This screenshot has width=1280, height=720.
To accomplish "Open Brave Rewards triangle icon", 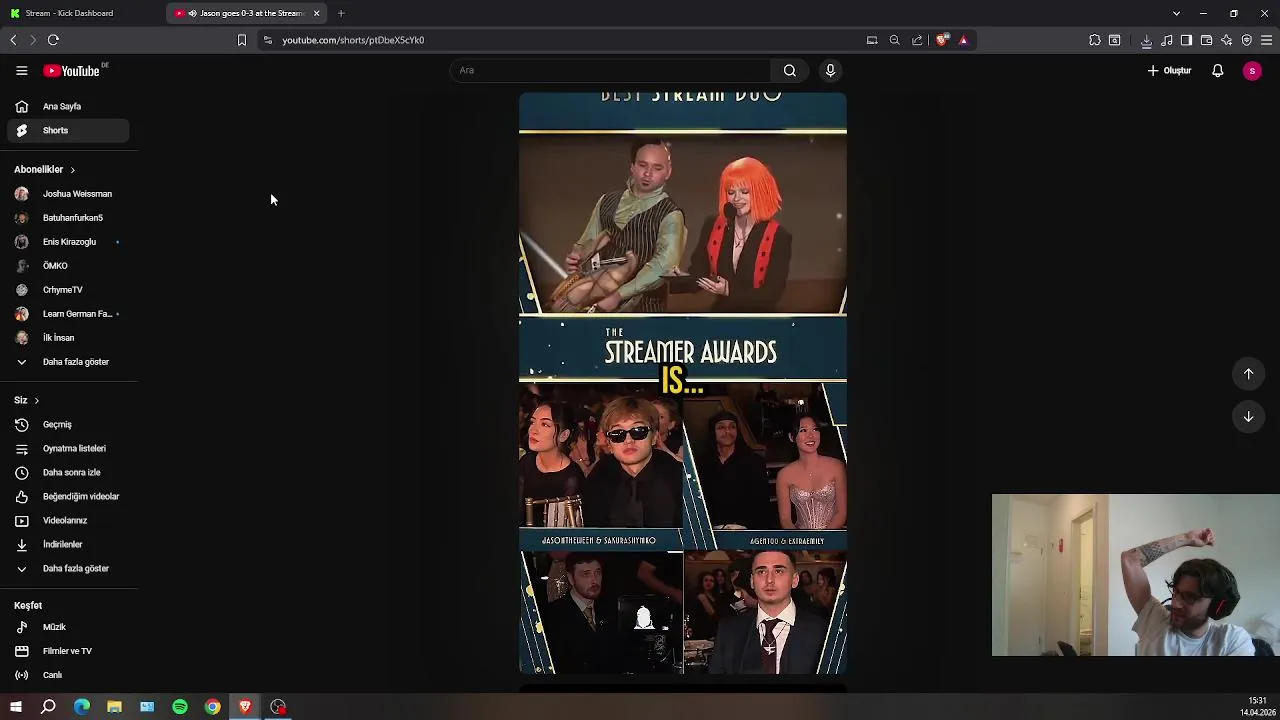I will [x=963, y=40].
